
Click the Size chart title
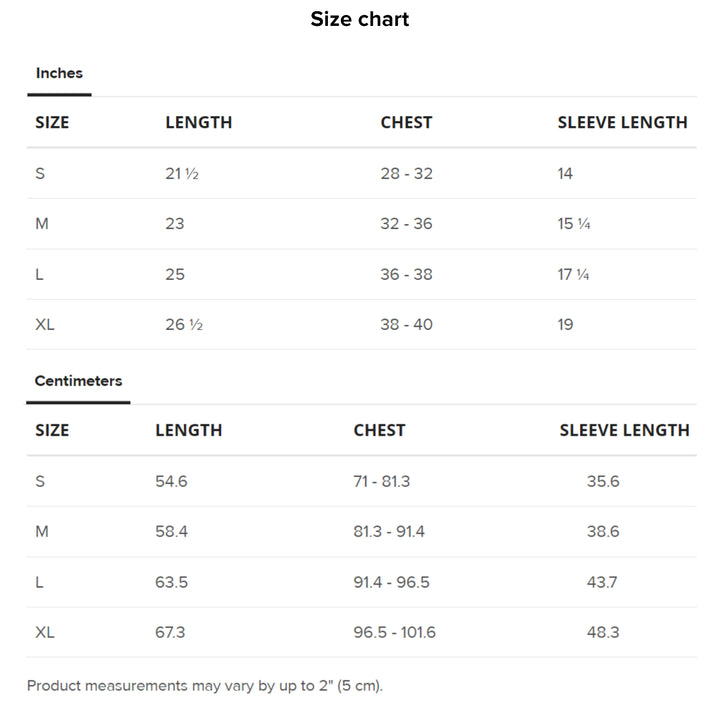tap(359, 19)
